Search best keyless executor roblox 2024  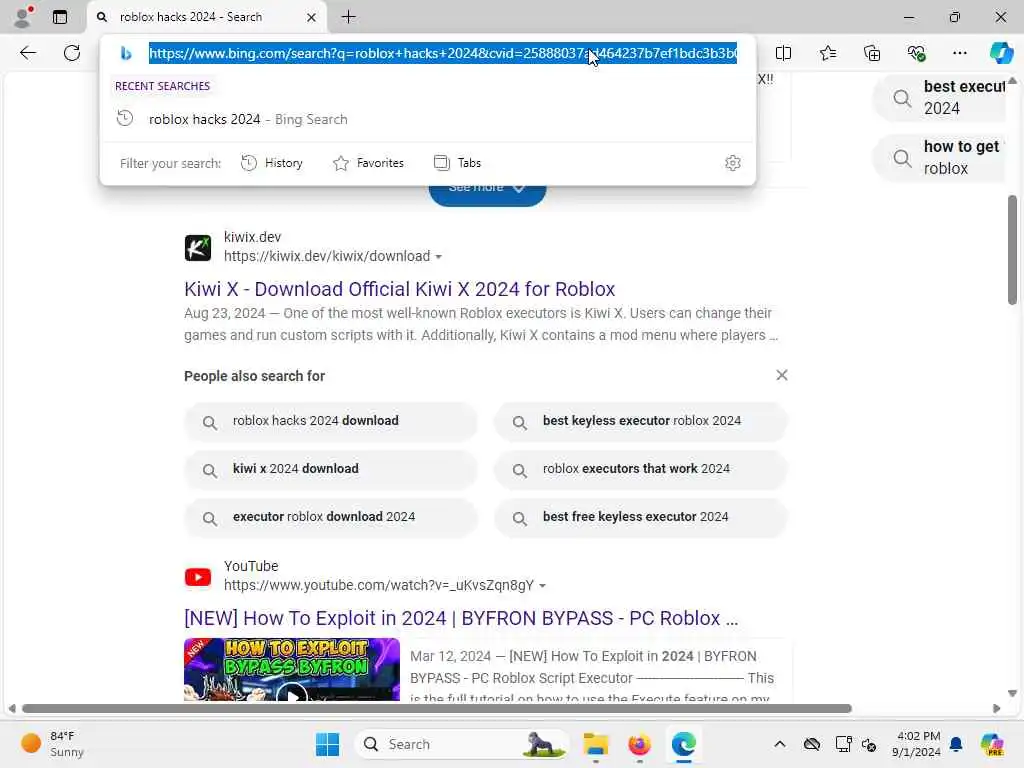[x=641, y=421]
